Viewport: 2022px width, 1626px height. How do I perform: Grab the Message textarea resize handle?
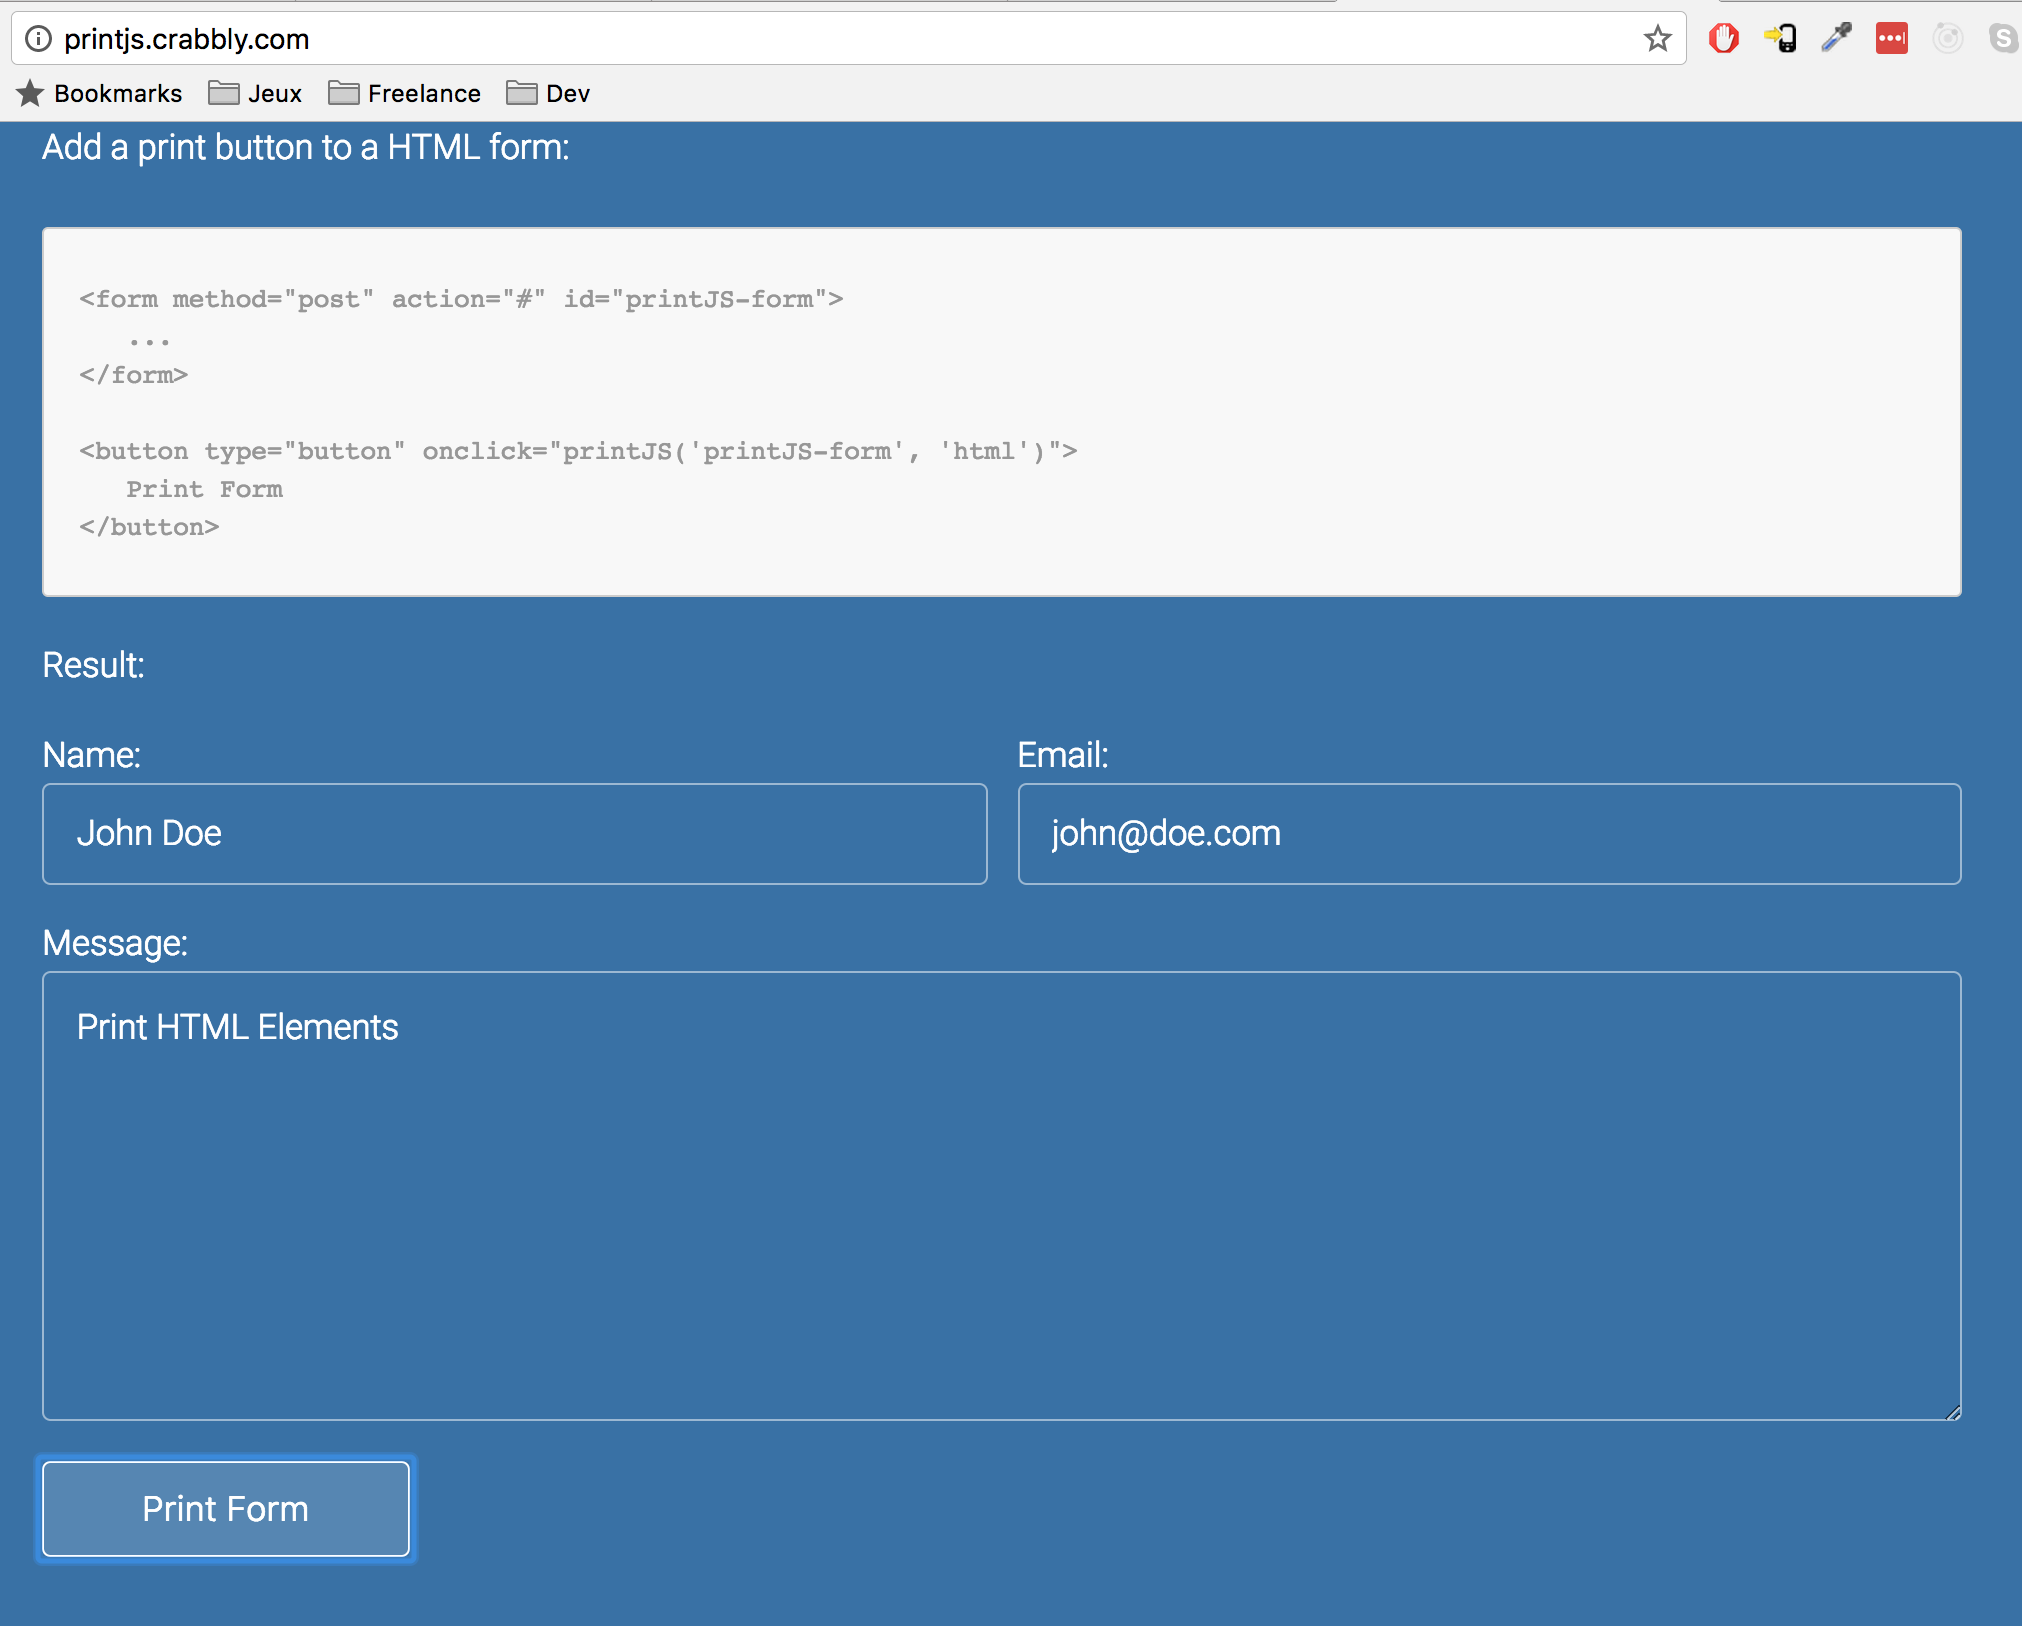tap(1952, 1412)
